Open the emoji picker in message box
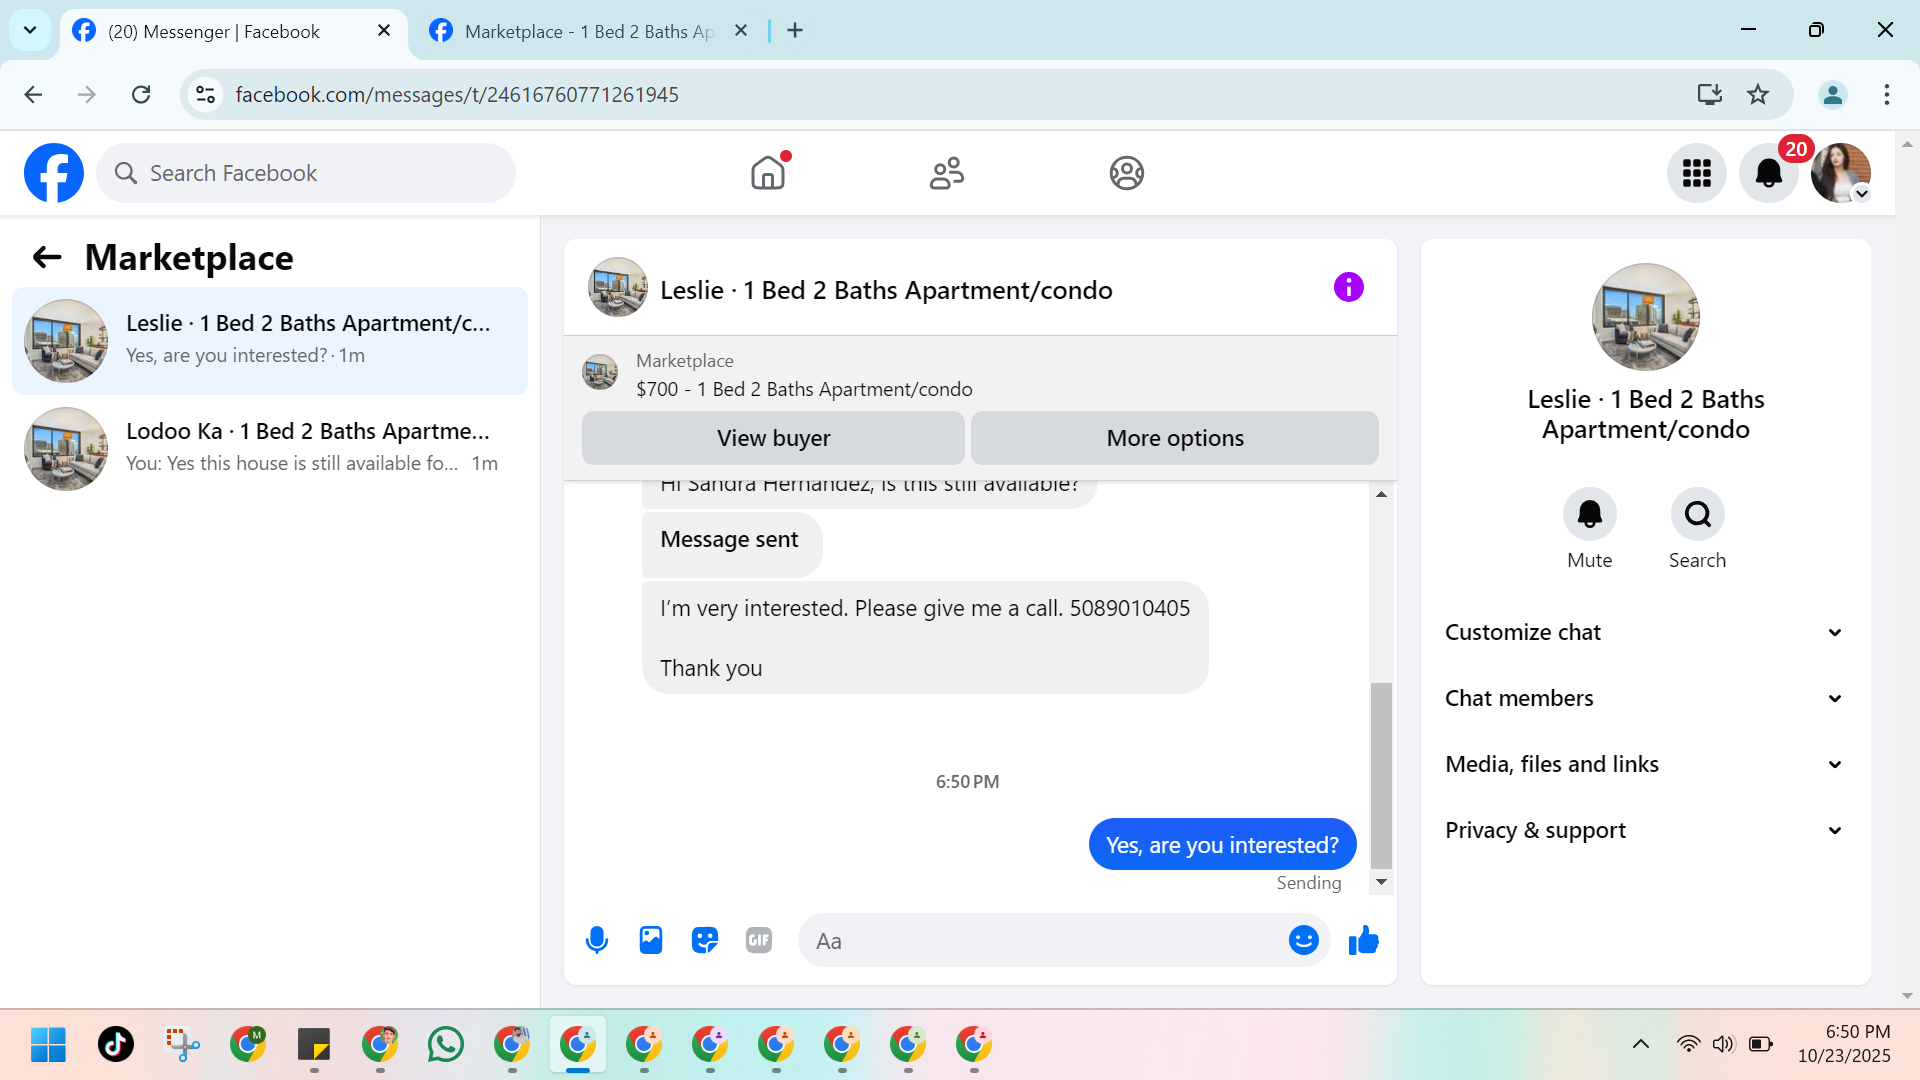 click(x=1303, y=940)
